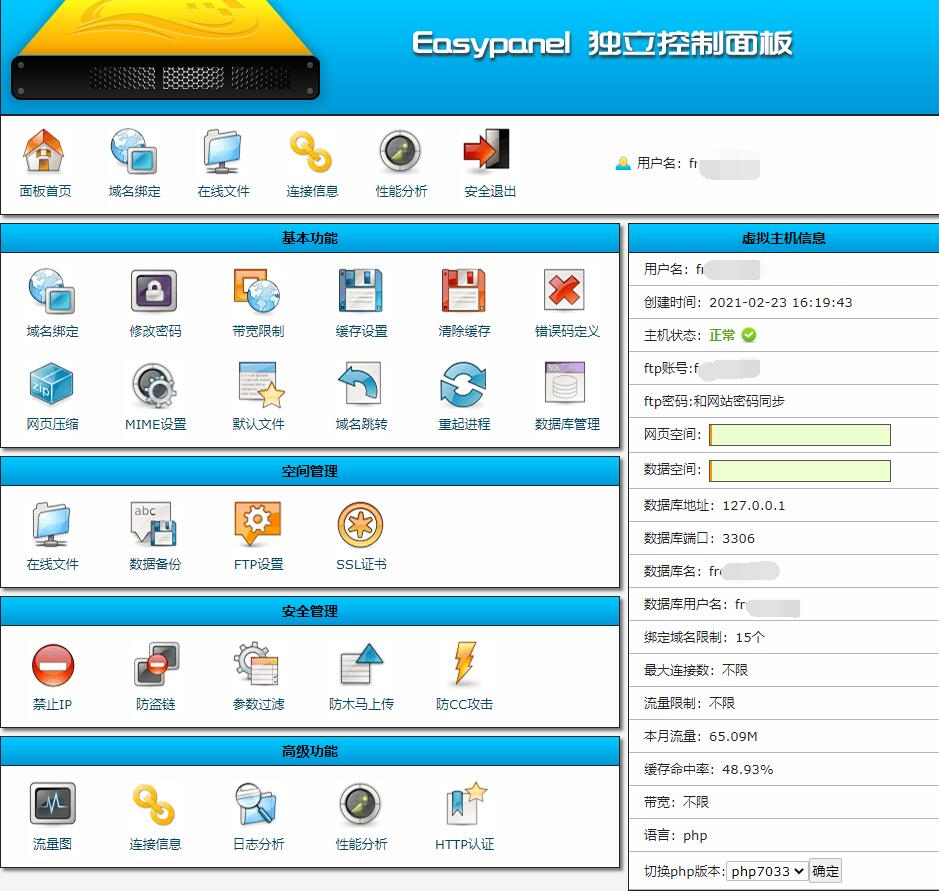This screenshot has width=939, height=891.
Task: Open 默认文件 settings
Action: pos(261,384)
